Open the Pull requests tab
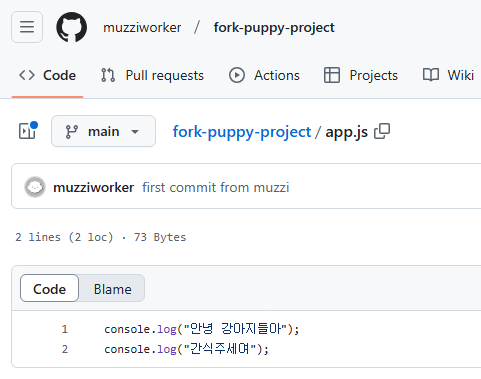 [x=152, y=75]
